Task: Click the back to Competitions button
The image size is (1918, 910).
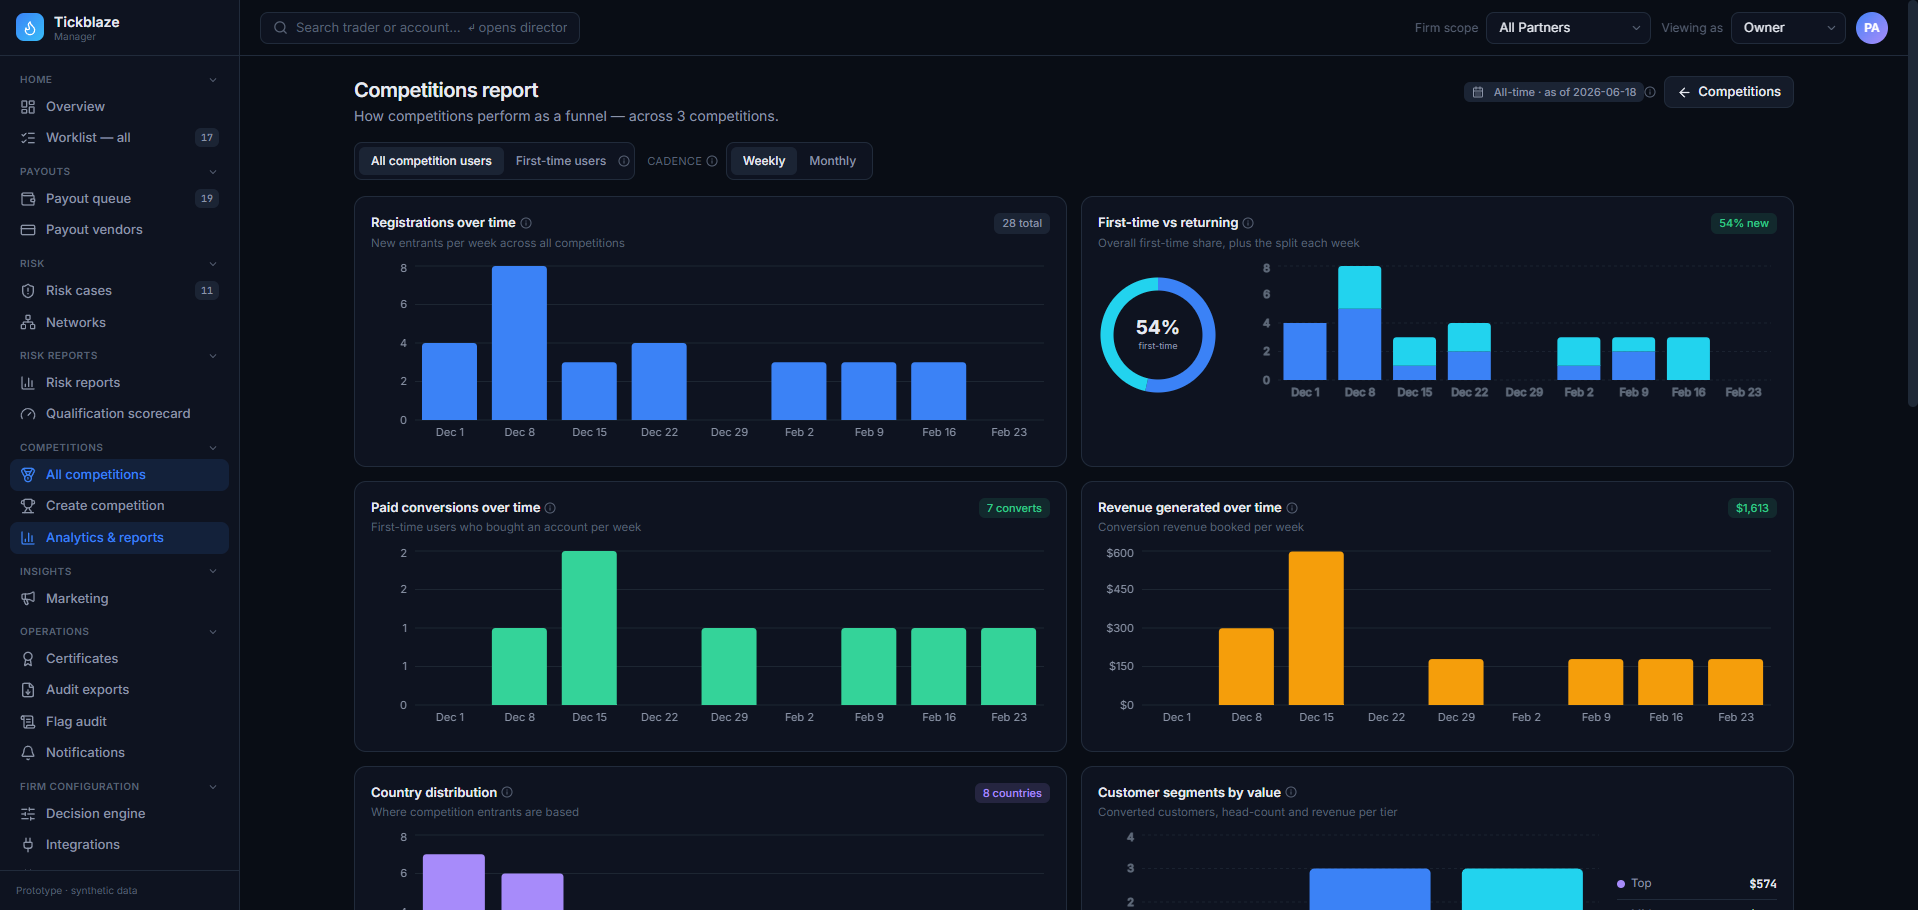Action: pos(1729,92)
